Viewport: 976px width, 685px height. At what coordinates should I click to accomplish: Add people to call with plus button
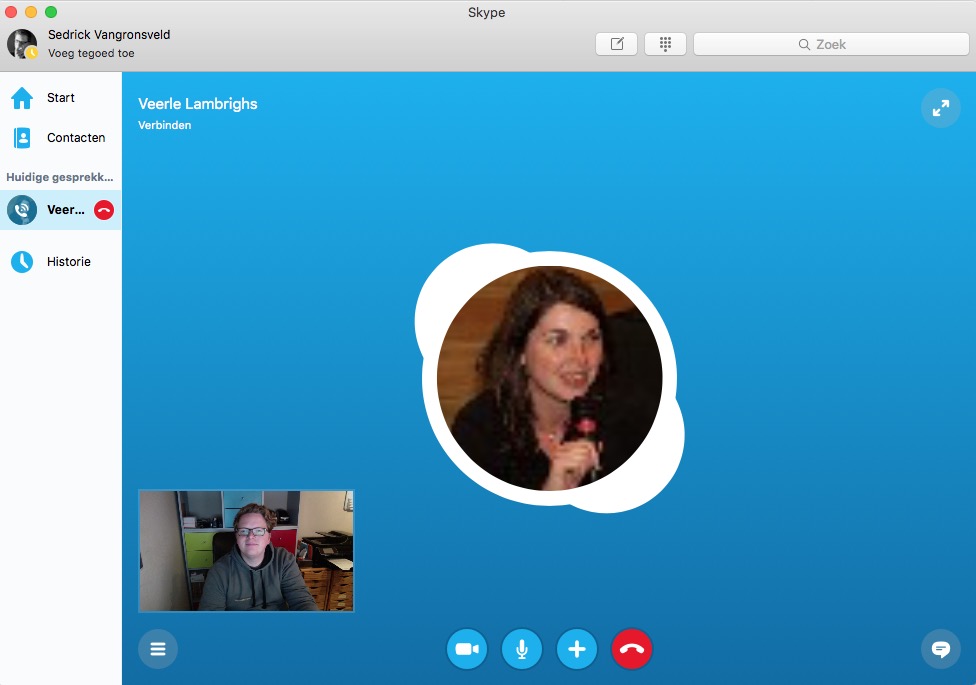(577, 649)
